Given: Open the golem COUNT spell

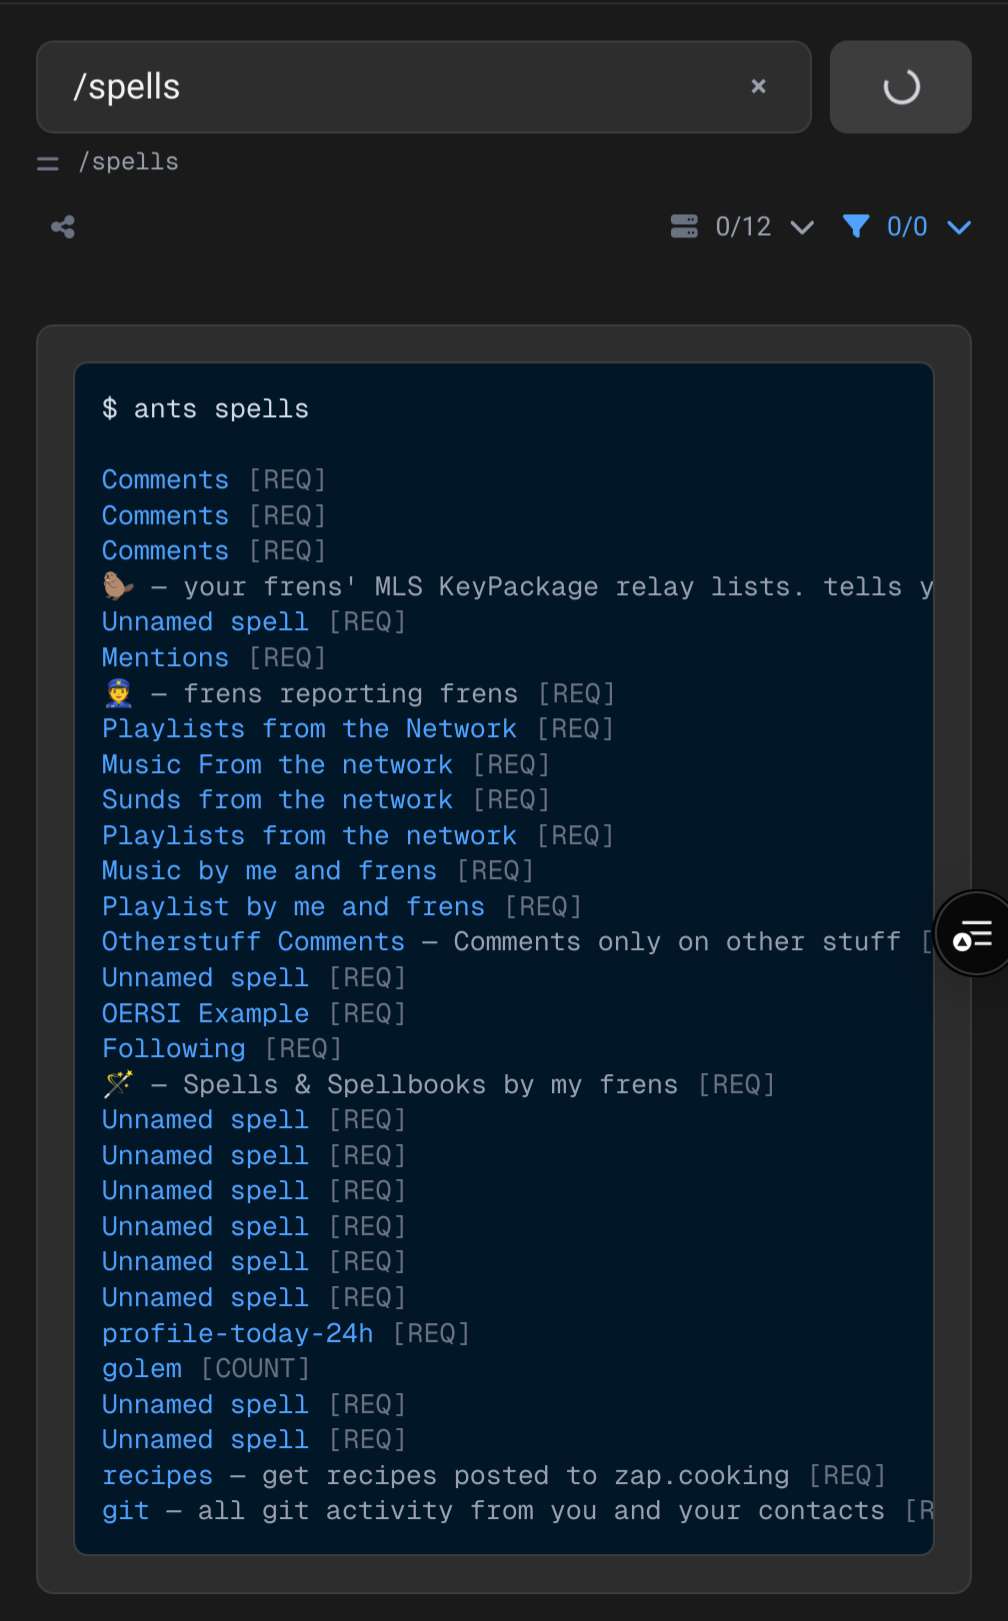Looking at the screenshot, I should 142,1369.
